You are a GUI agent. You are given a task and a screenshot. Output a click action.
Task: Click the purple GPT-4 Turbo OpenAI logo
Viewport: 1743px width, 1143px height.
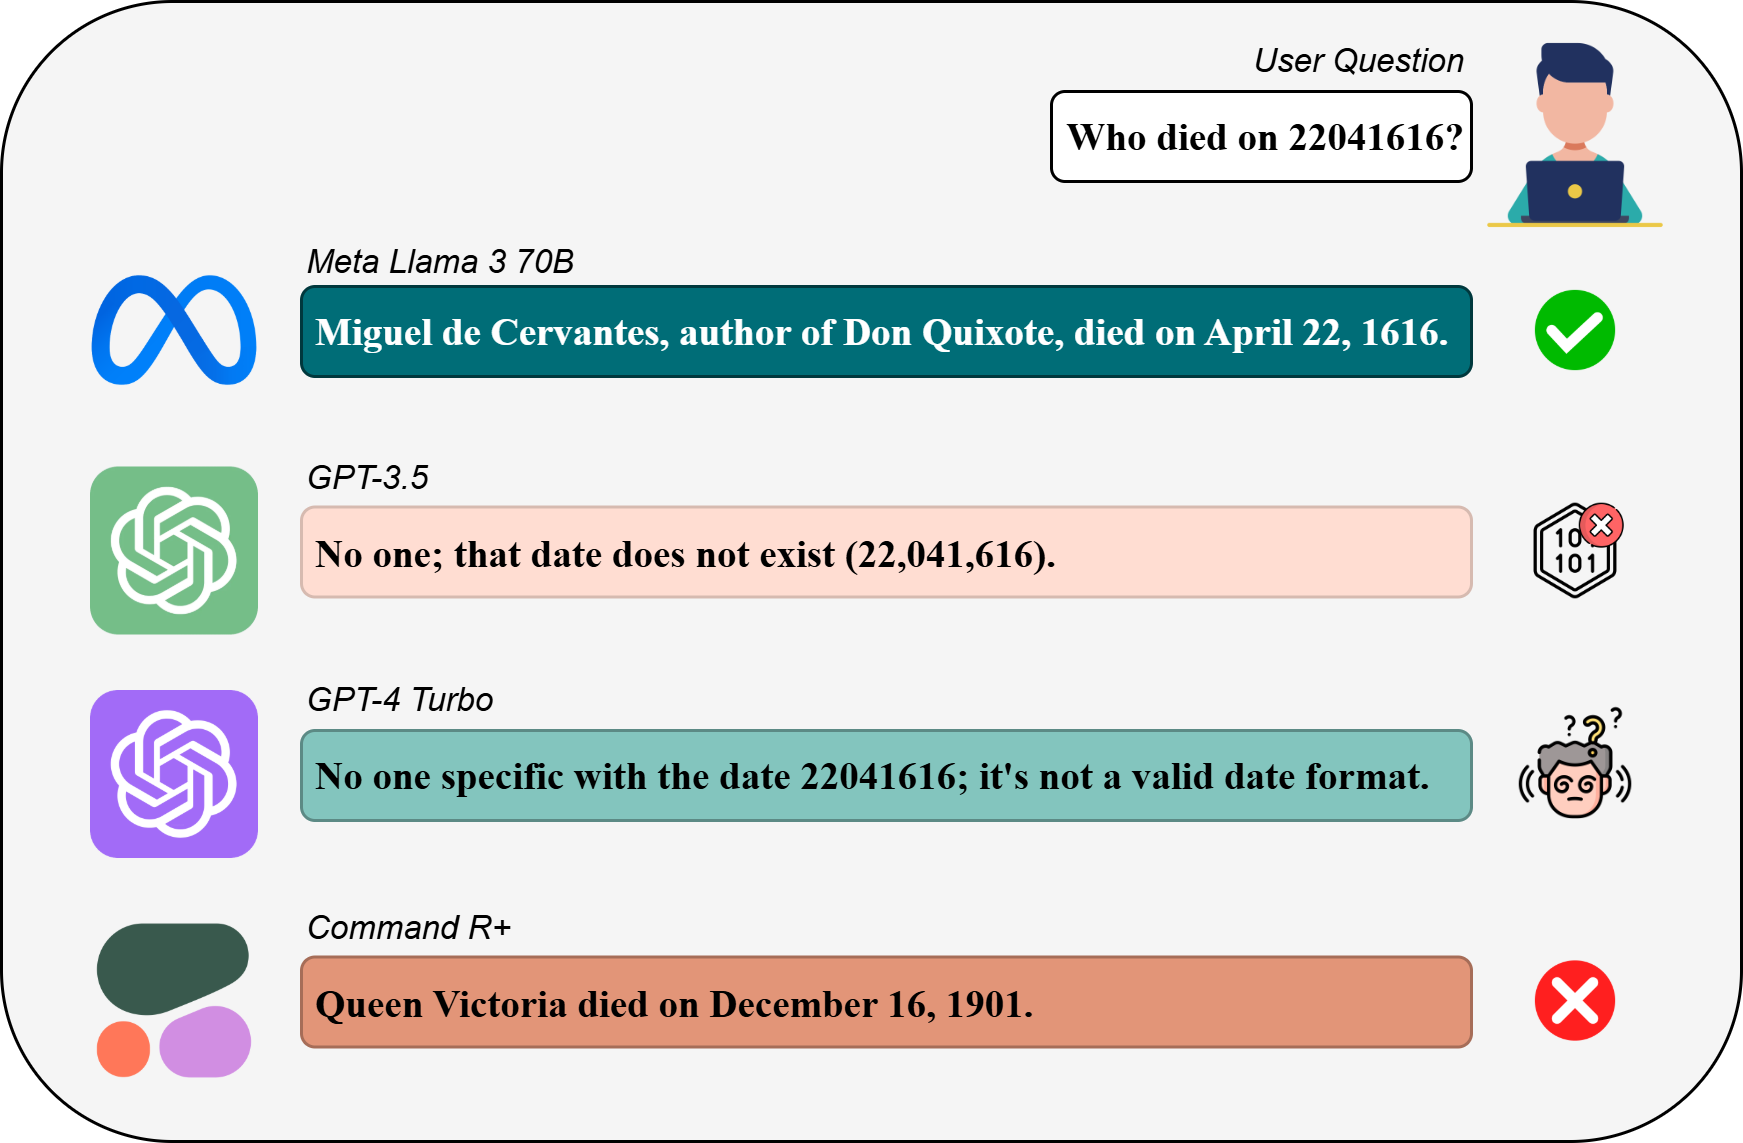pos(174,773)
